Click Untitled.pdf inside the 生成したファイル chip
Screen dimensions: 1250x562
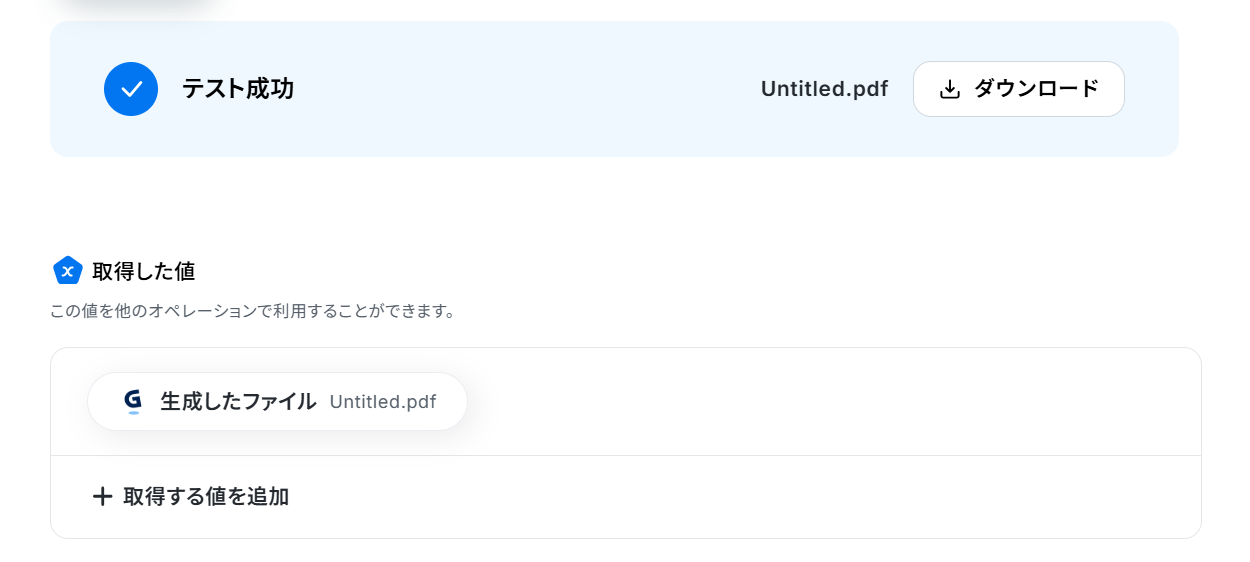pos(383,402)
